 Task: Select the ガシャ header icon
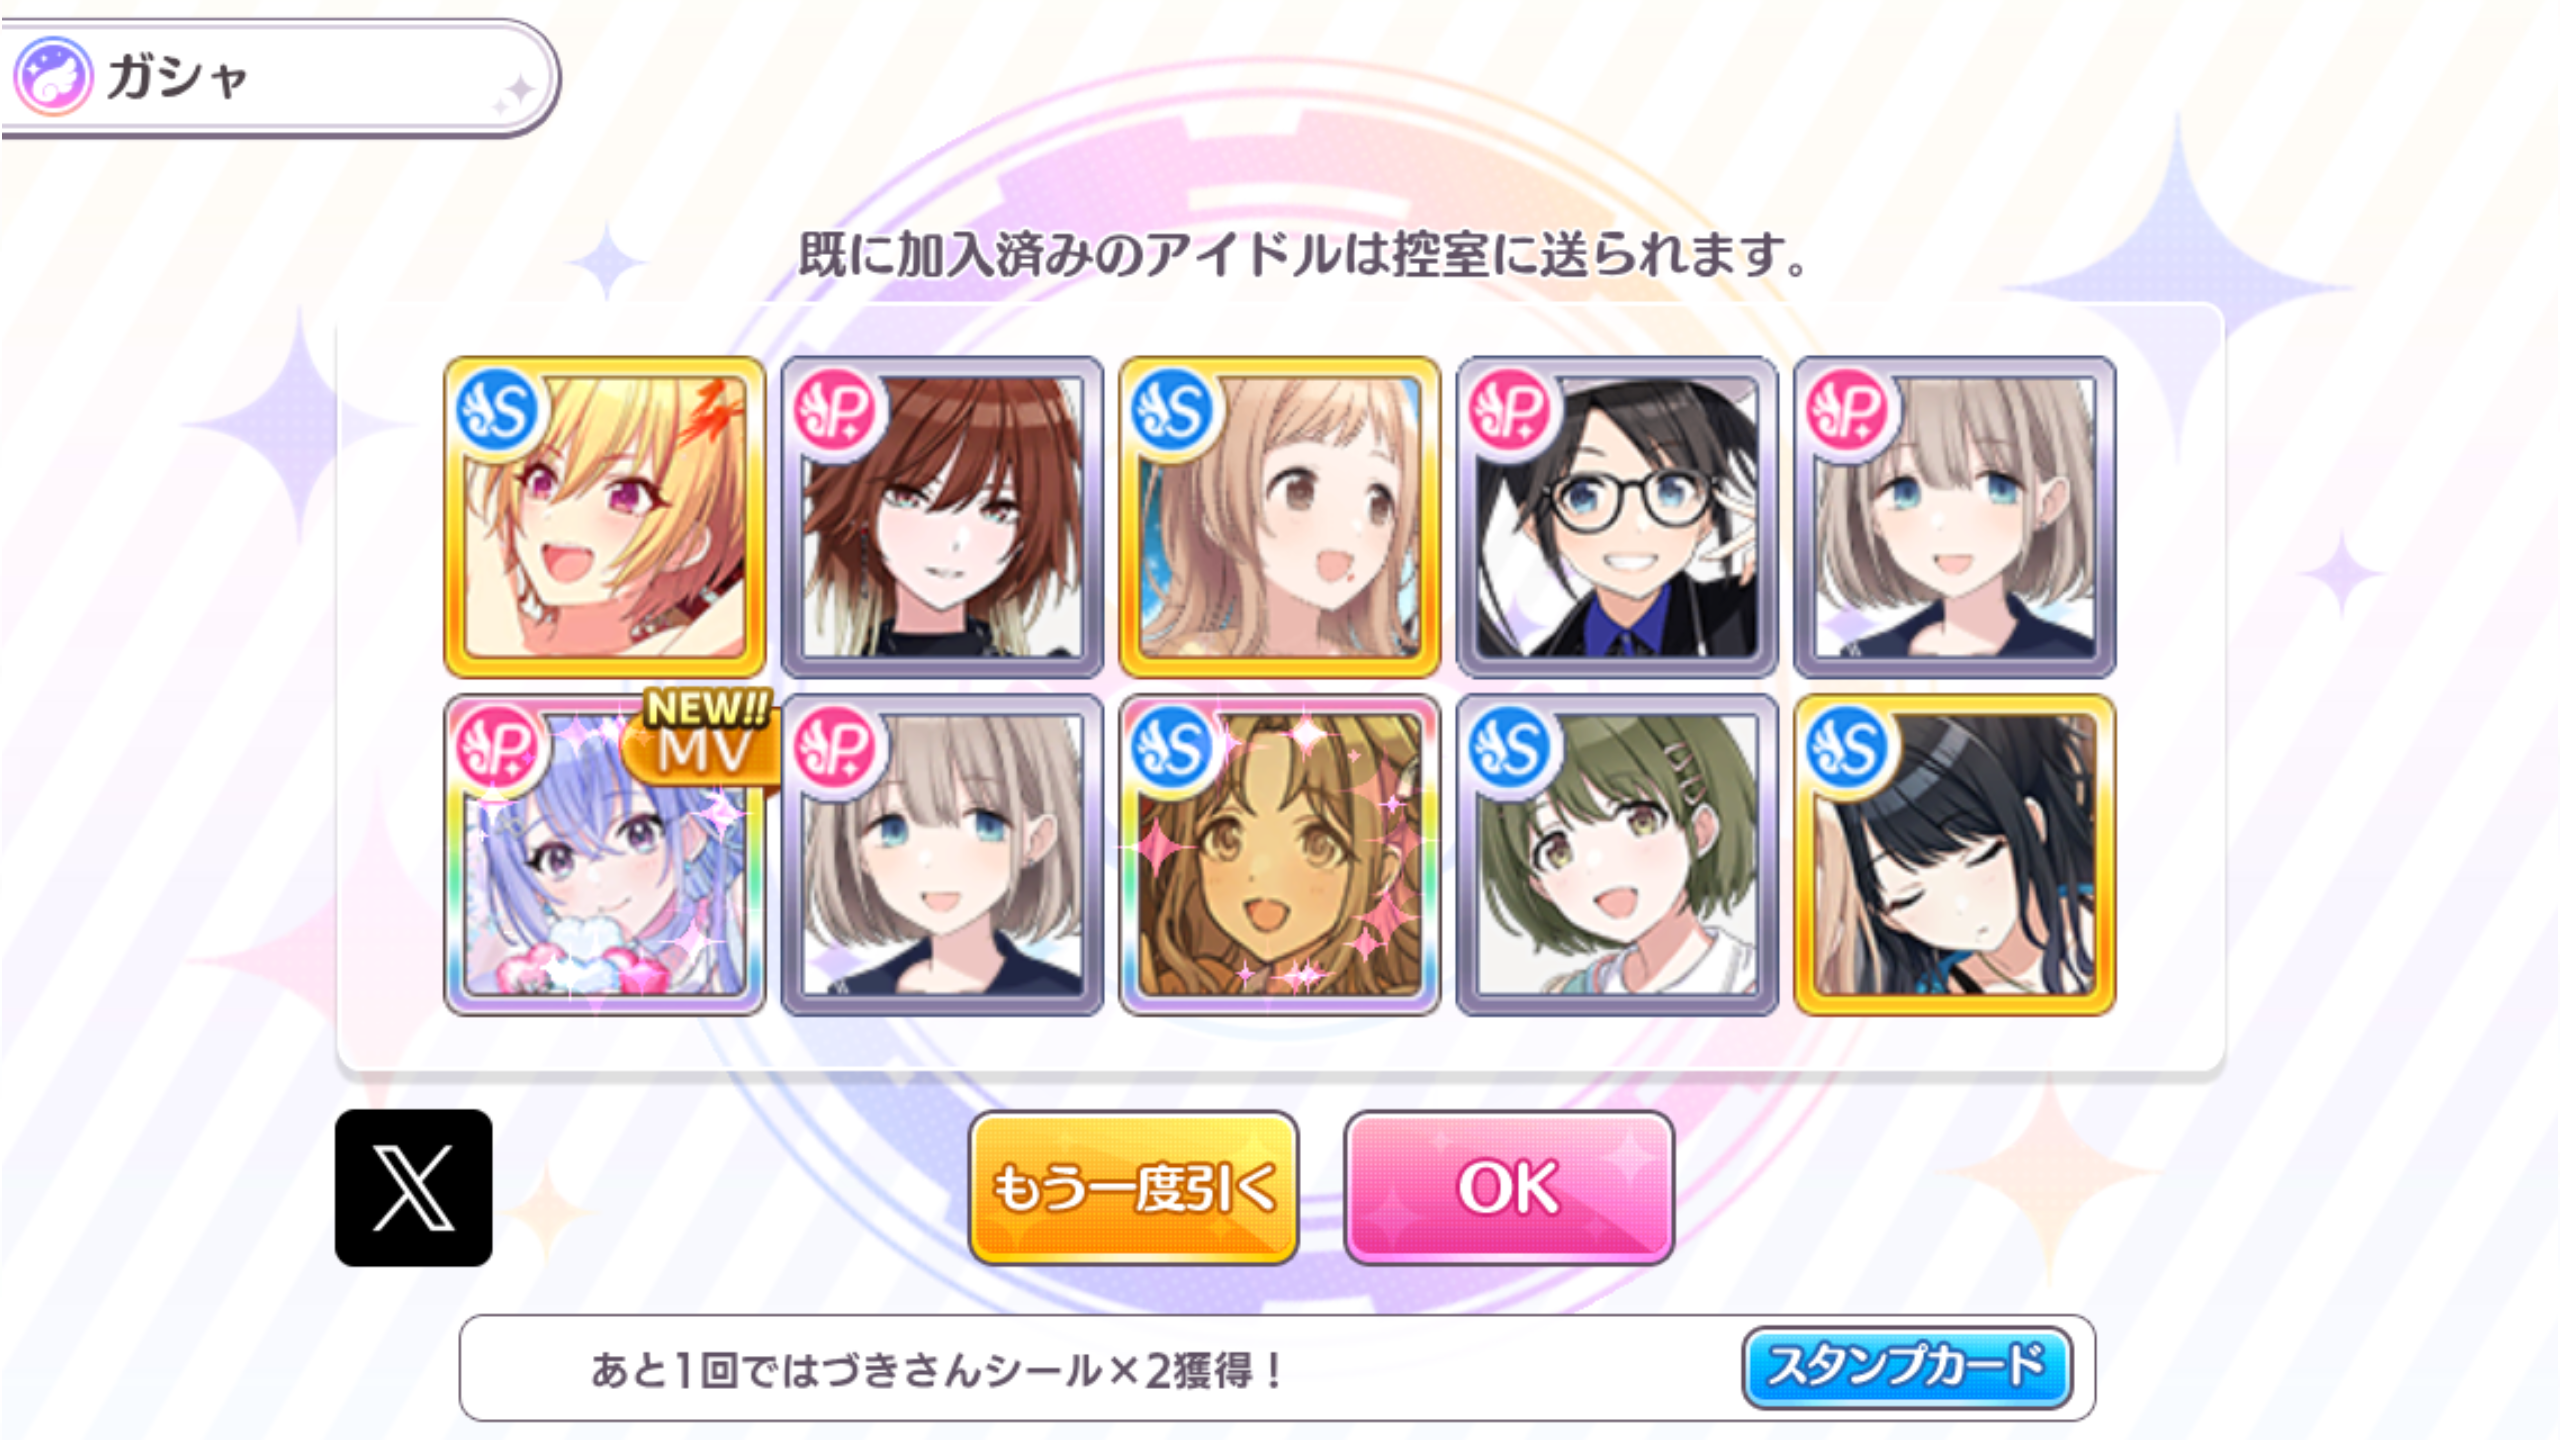tap(53, 76)
